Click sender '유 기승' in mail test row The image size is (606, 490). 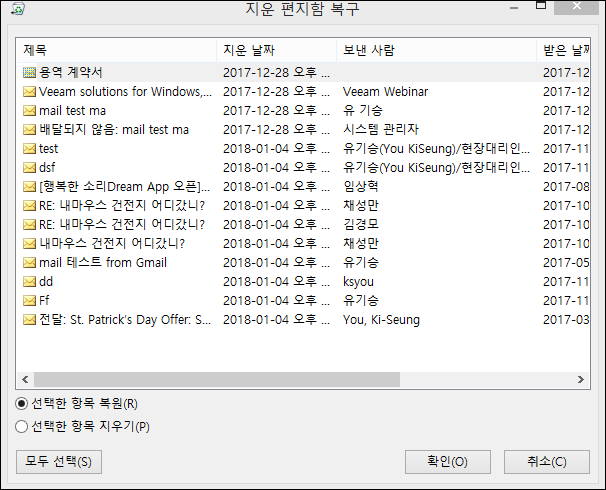(x=363, y=111)
